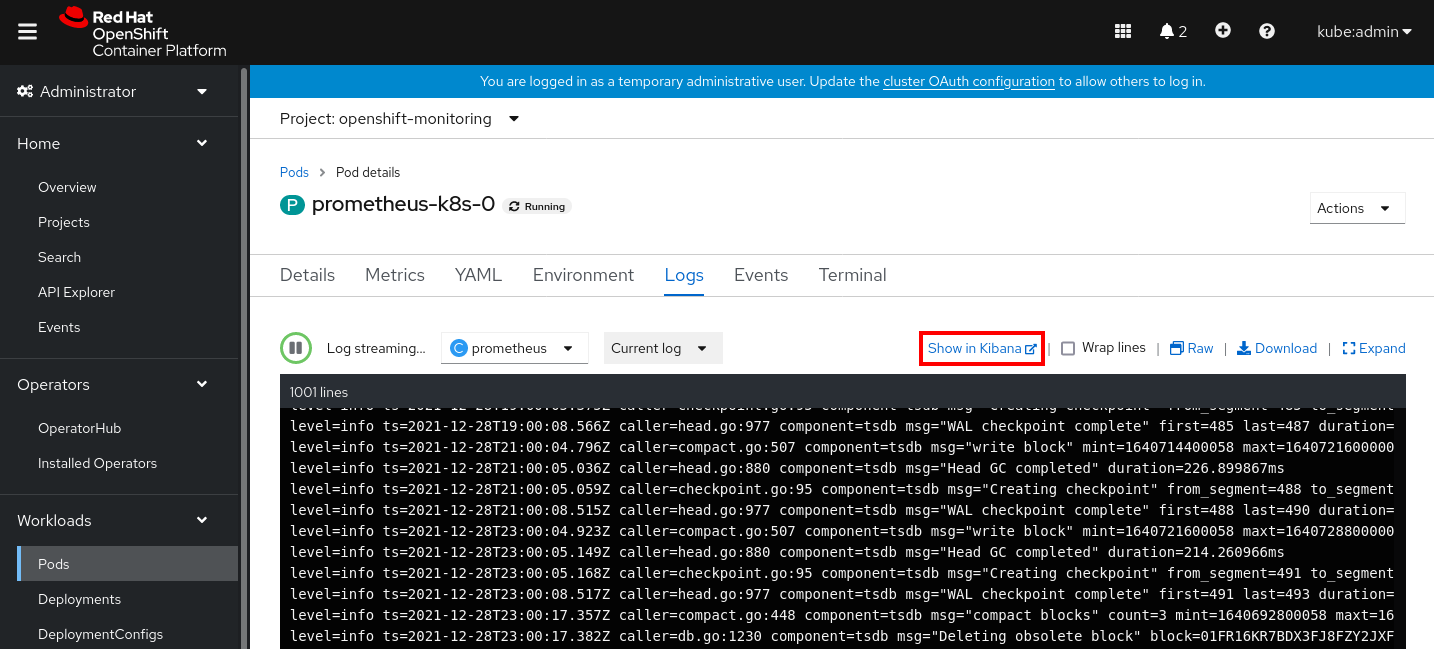The image size is (1434, 649).
Task: Click the Head GC completed duration=226.899867ms line
Action: [787, 468]
